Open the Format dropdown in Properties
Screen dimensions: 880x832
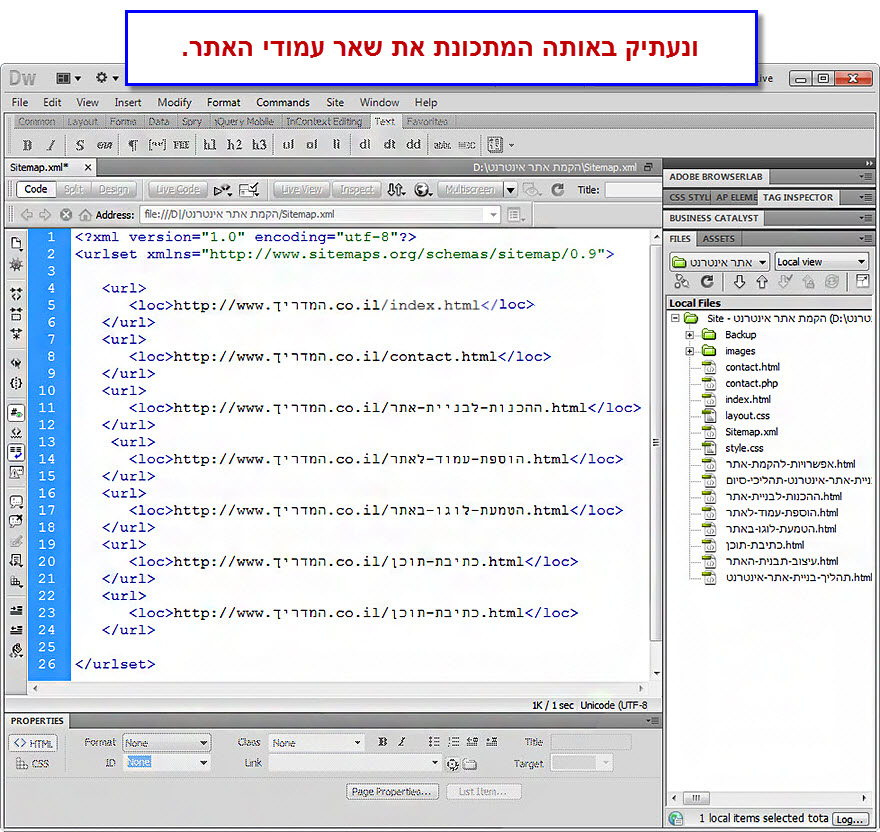[167, 743]
